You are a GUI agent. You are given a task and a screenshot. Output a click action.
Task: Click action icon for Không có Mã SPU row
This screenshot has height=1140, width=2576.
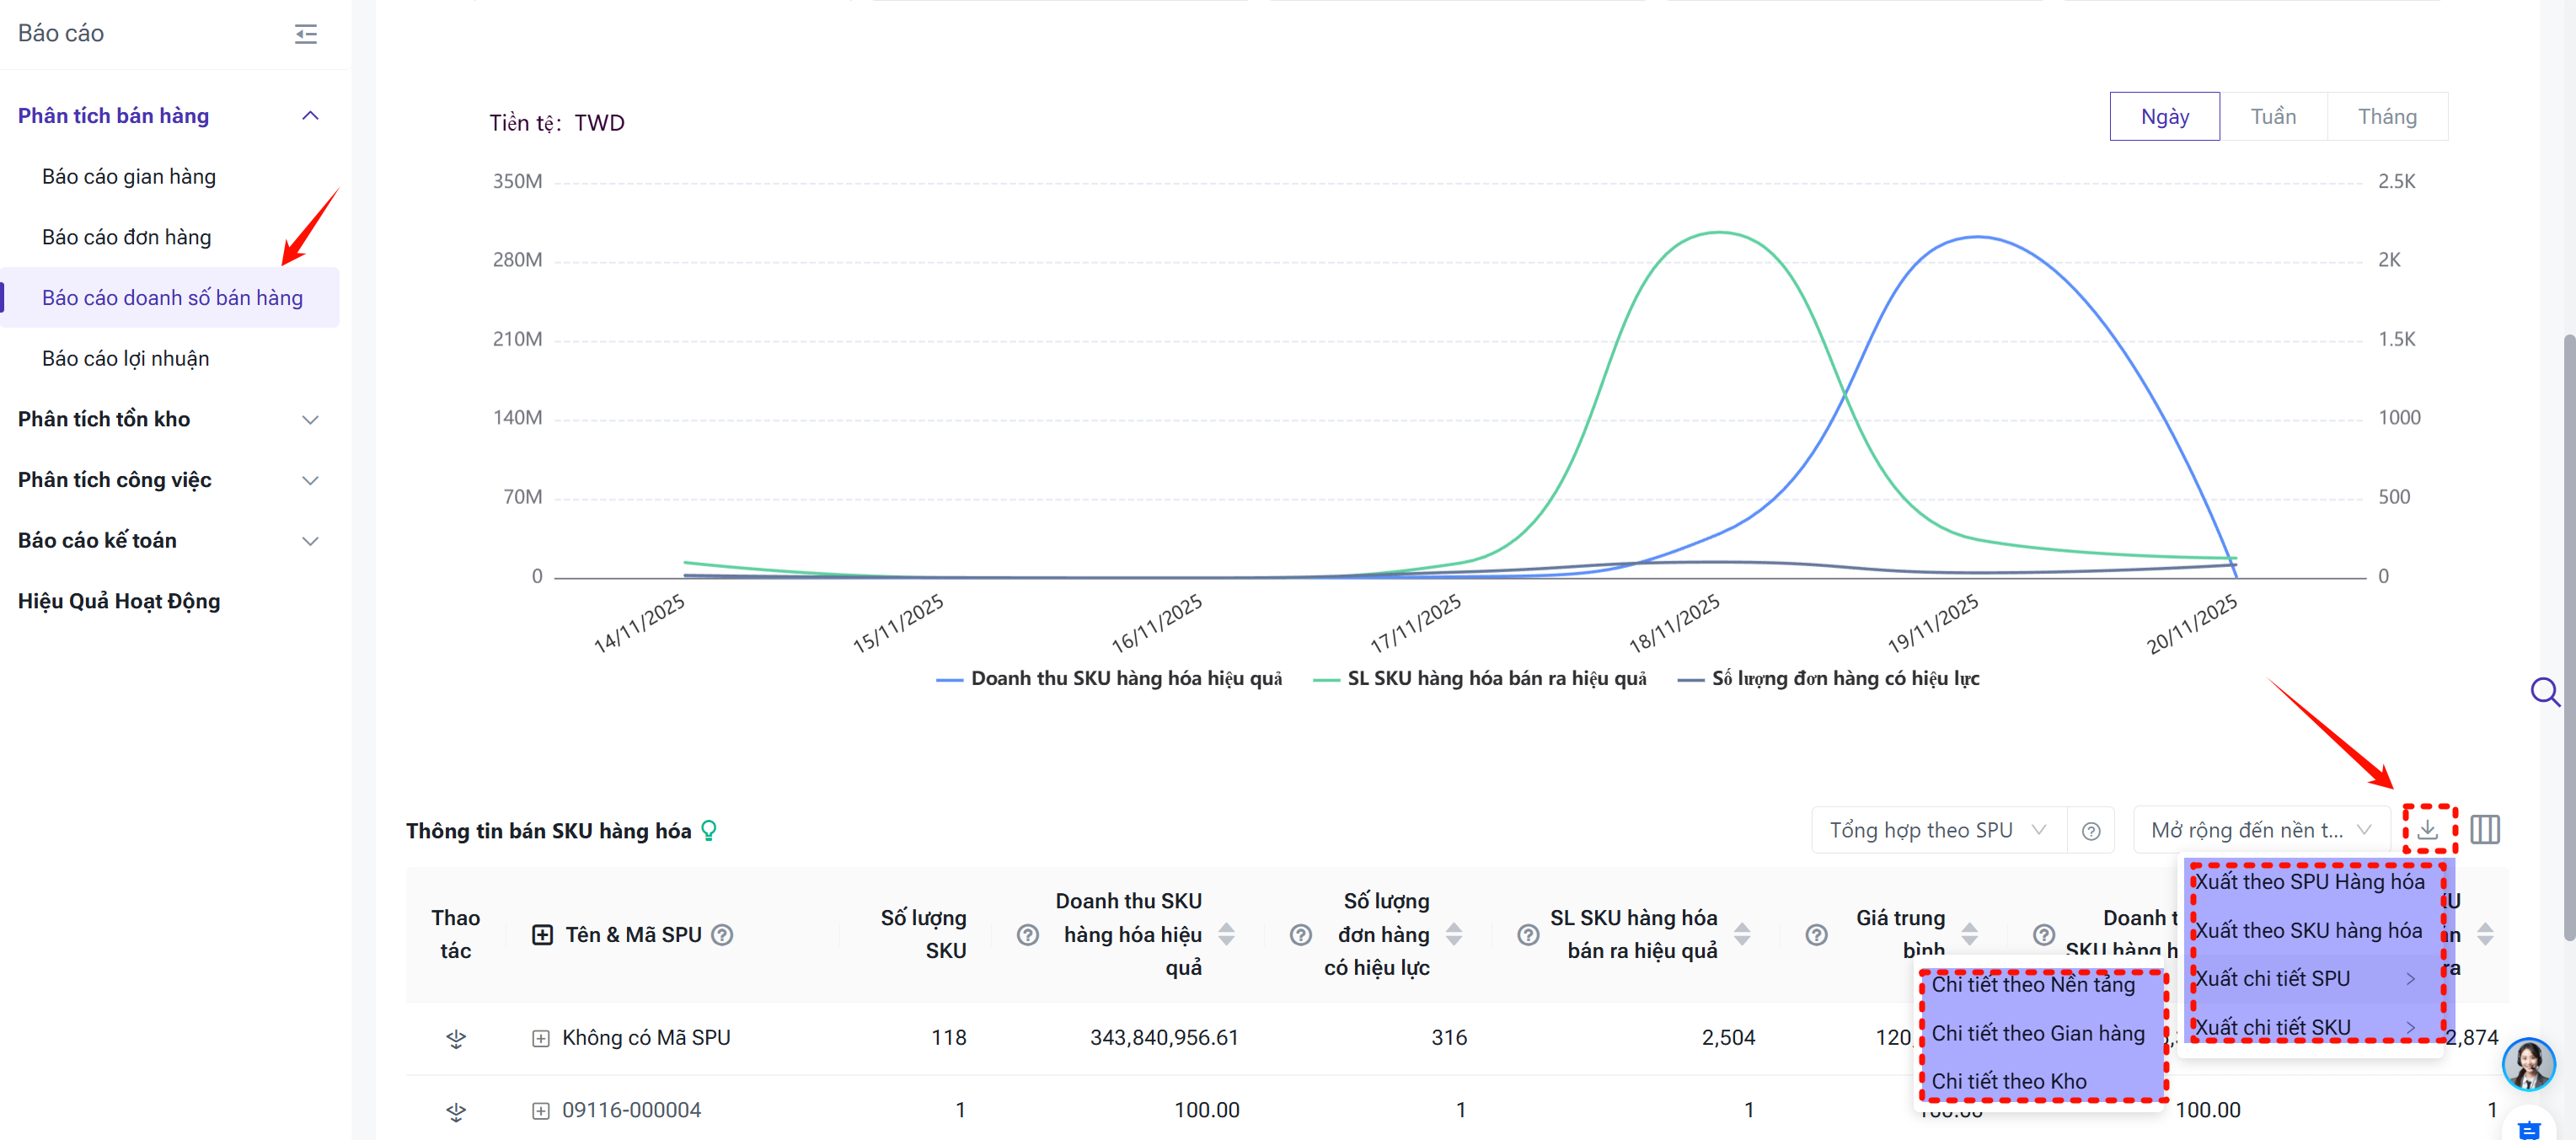456,1038
